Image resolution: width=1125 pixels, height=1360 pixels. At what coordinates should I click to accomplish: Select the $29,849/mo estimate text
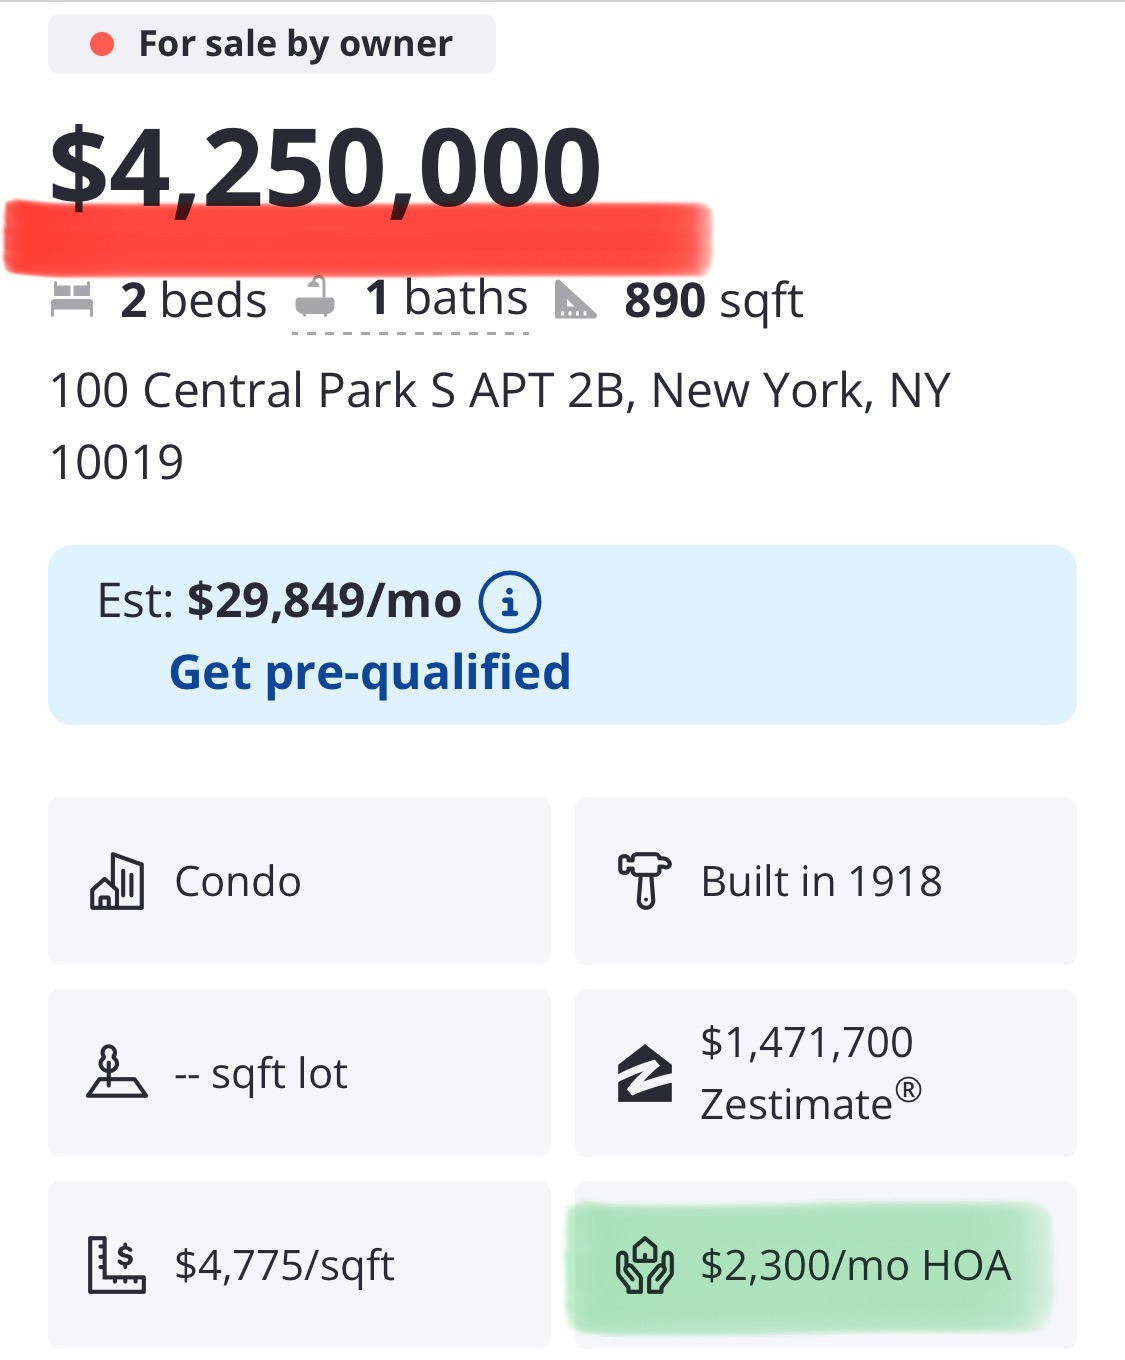pos(324,601)
